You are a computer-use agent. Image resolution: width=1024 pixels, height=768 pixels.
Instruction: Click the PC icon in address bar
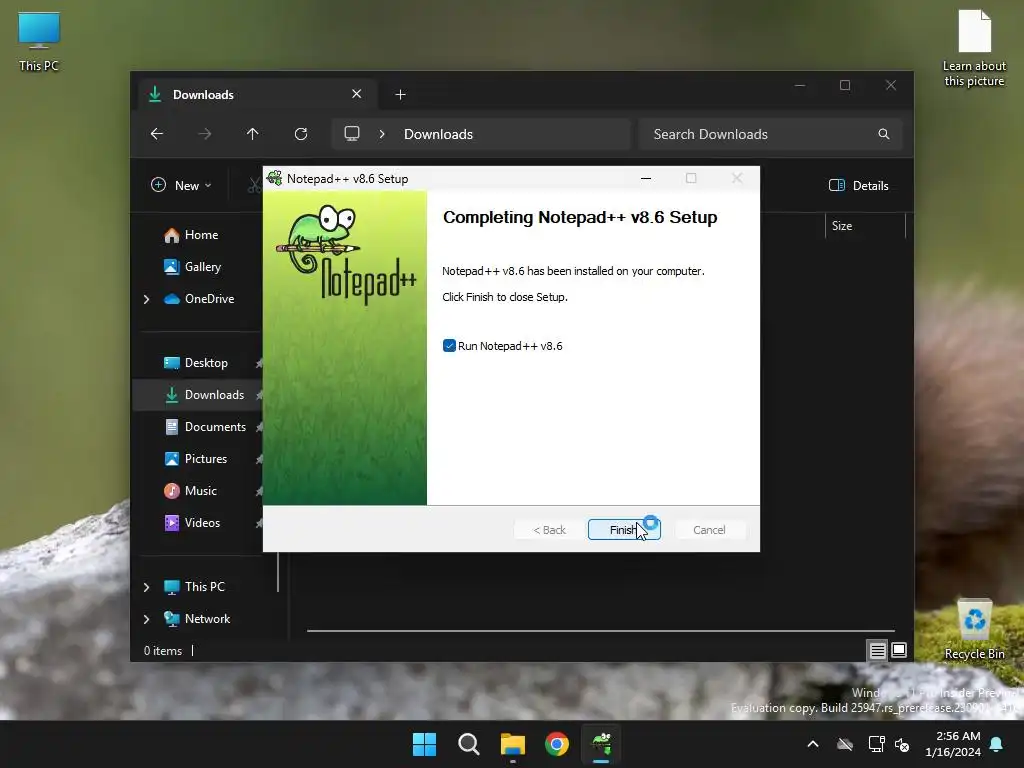click(x=352, y=134)
